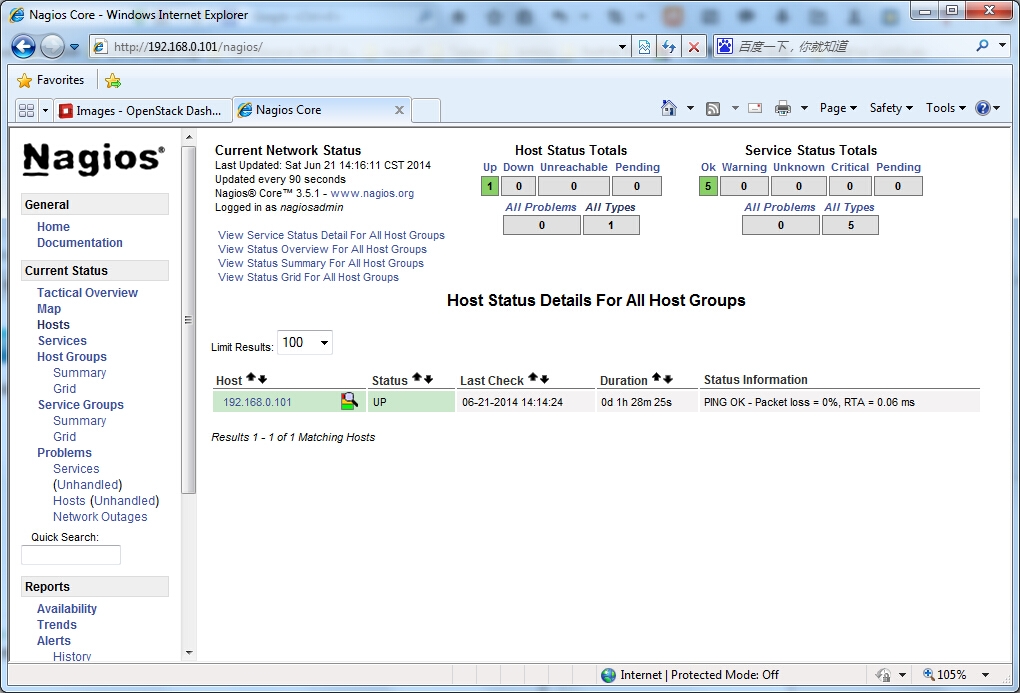Open the zoom level dropdown arrow
The width and height of the screenshot is (1020, 693).
(986, 675)
